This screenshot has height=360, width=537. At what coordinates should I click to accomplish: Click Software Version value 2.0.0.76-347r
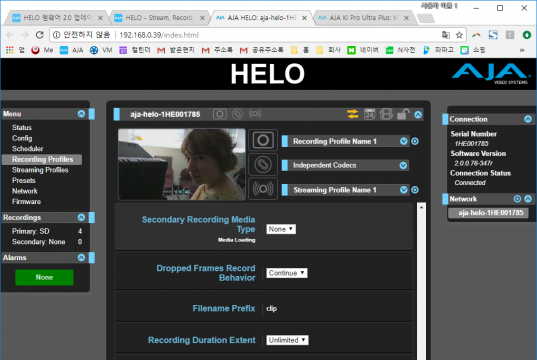click(x=473, y=163)
